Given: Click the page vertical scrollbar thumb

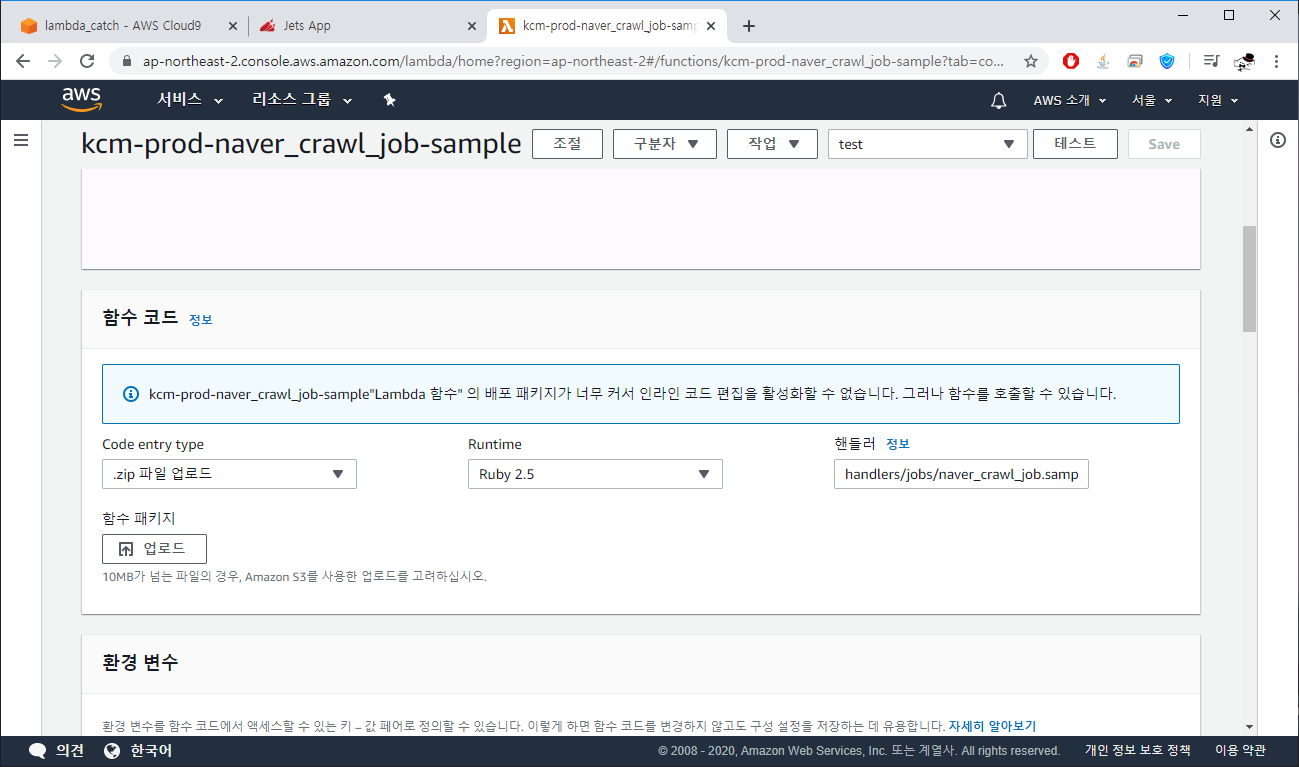Looking at the screenshot, I should click(1249, 278).
